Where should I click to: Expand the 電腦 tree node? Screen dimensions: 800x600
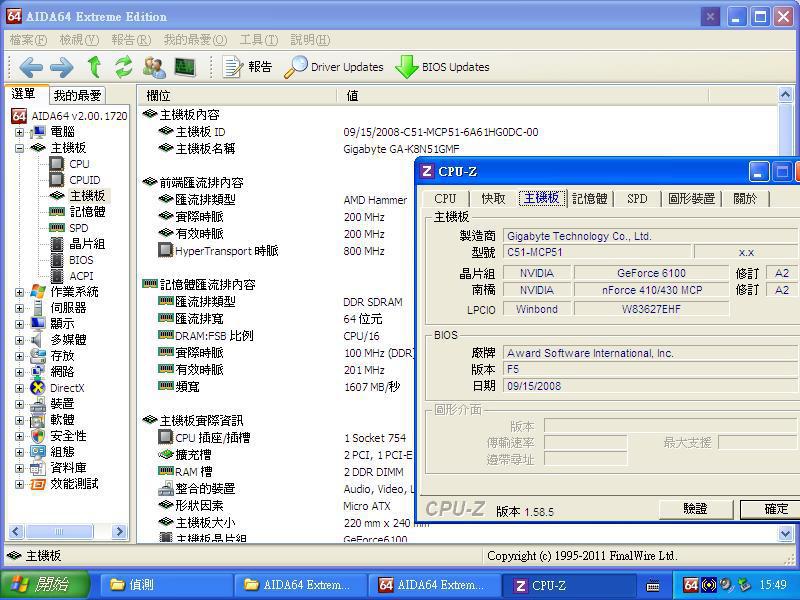point(19,132)
